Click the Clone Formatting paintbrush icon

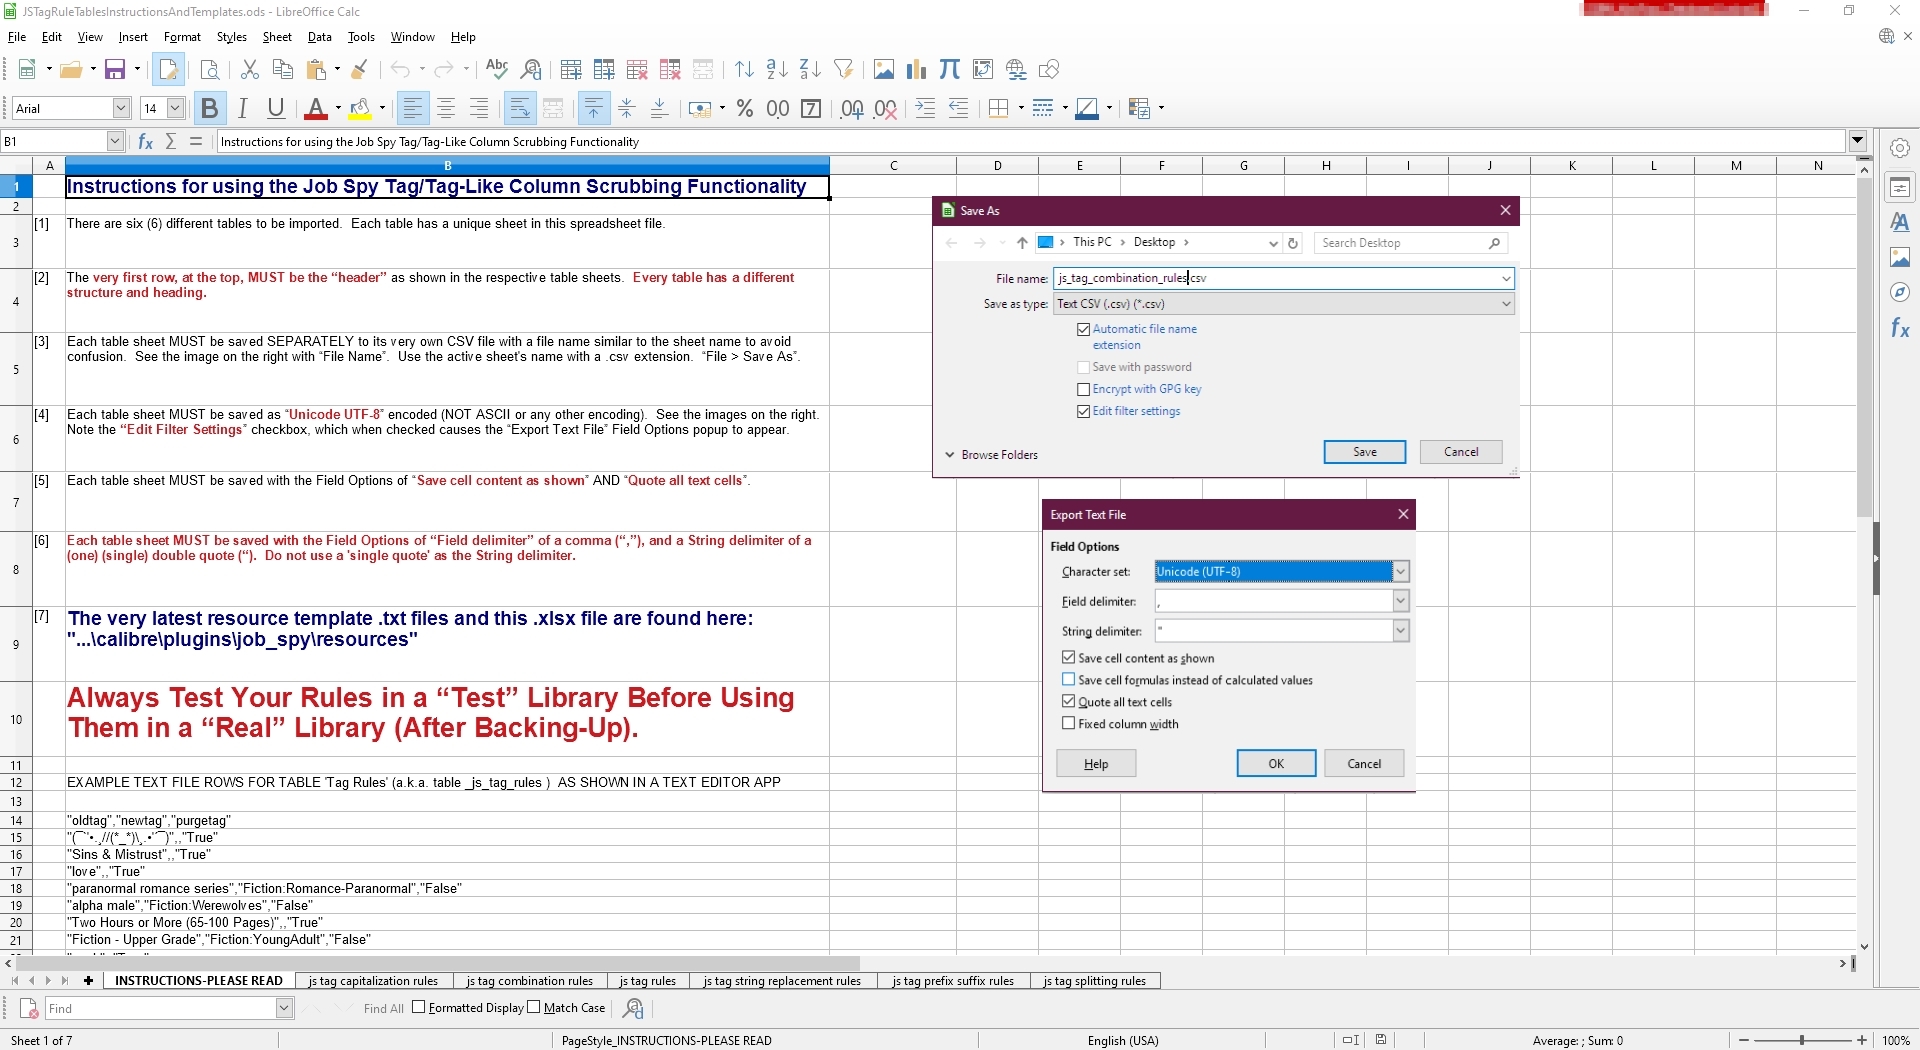click(360, 70)
